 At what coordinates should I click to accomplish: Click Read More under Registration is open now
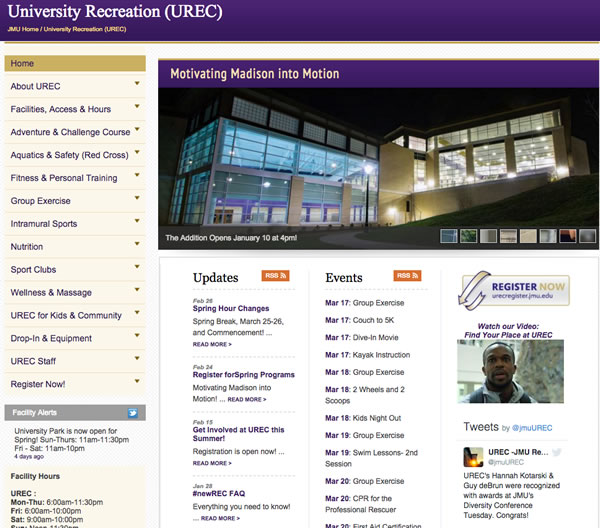[x=212, y=463]
